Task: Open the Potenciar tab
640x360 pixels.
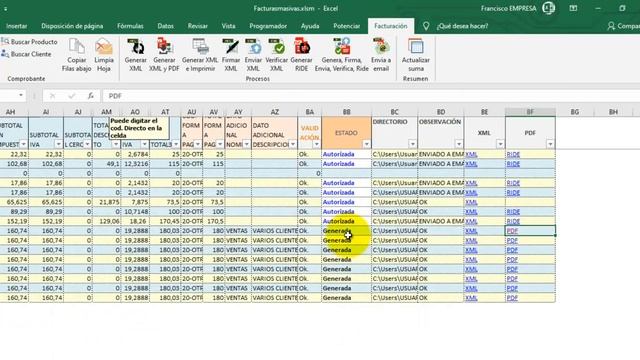Action: pos(347,26)
